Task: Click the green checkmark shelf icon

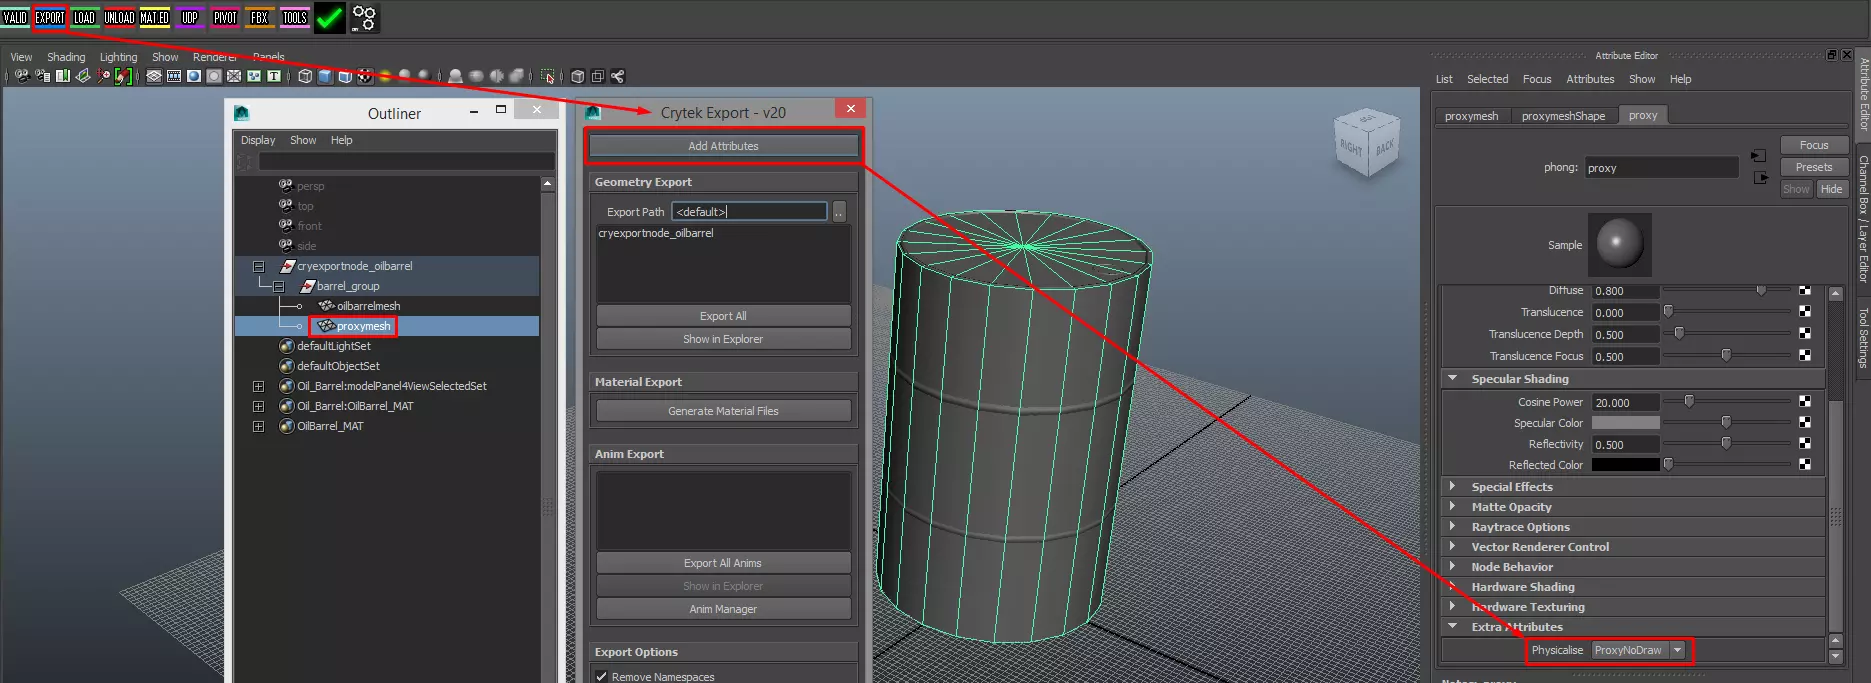Action: 329,17
